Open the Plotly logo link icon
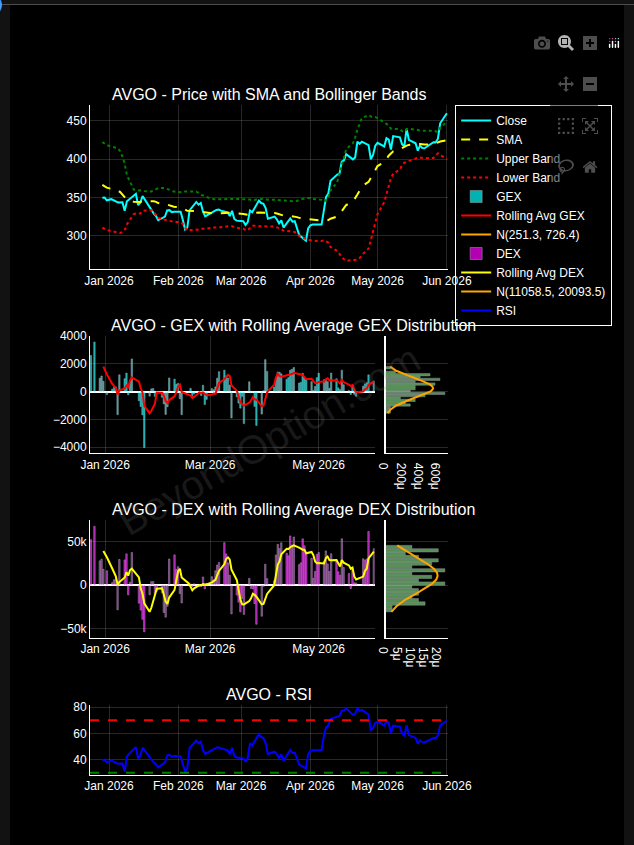The image size is (634, 845). pyautogui.click(x=614, y=43)
